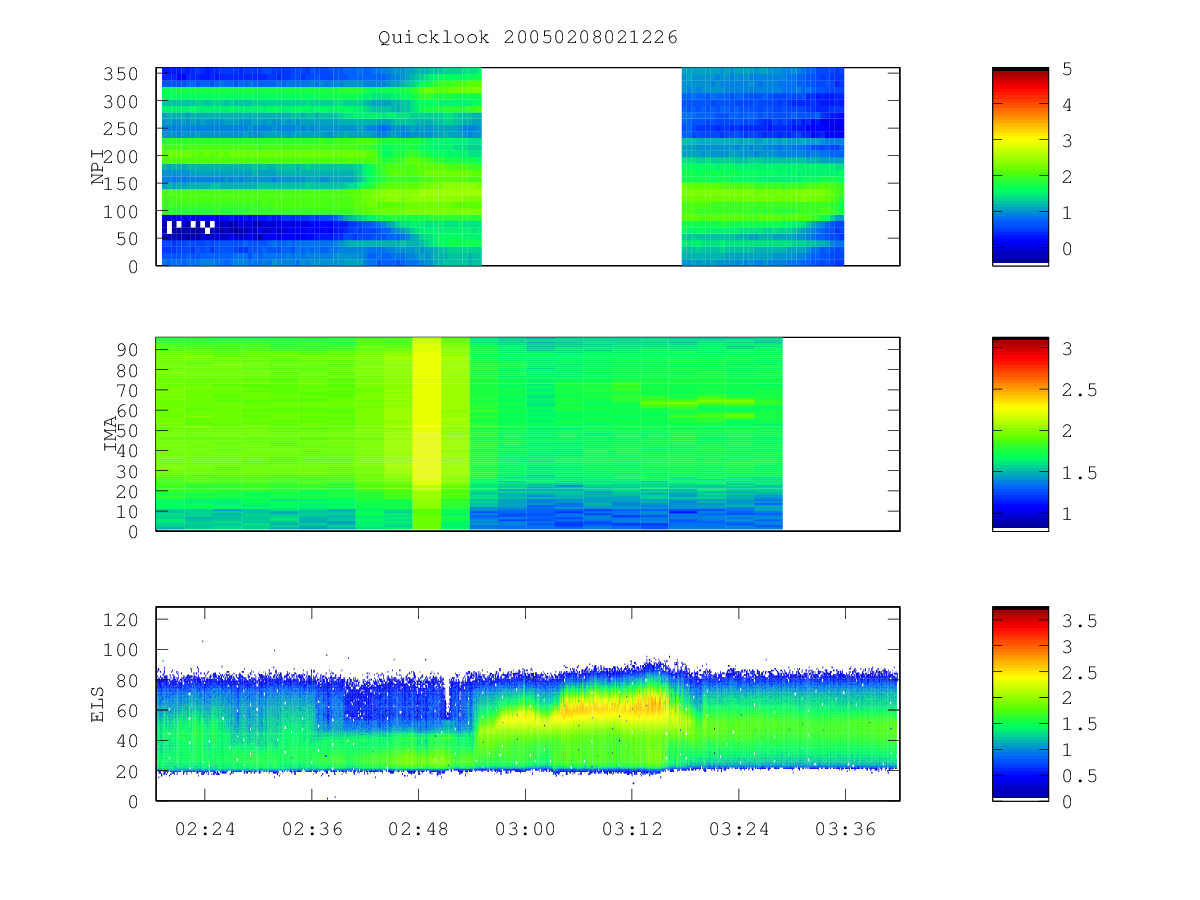Select the ELS spectrogram color bar
Image resolution: width=1200 pixels, height=900 pixels.
(x=1020, y=703)
